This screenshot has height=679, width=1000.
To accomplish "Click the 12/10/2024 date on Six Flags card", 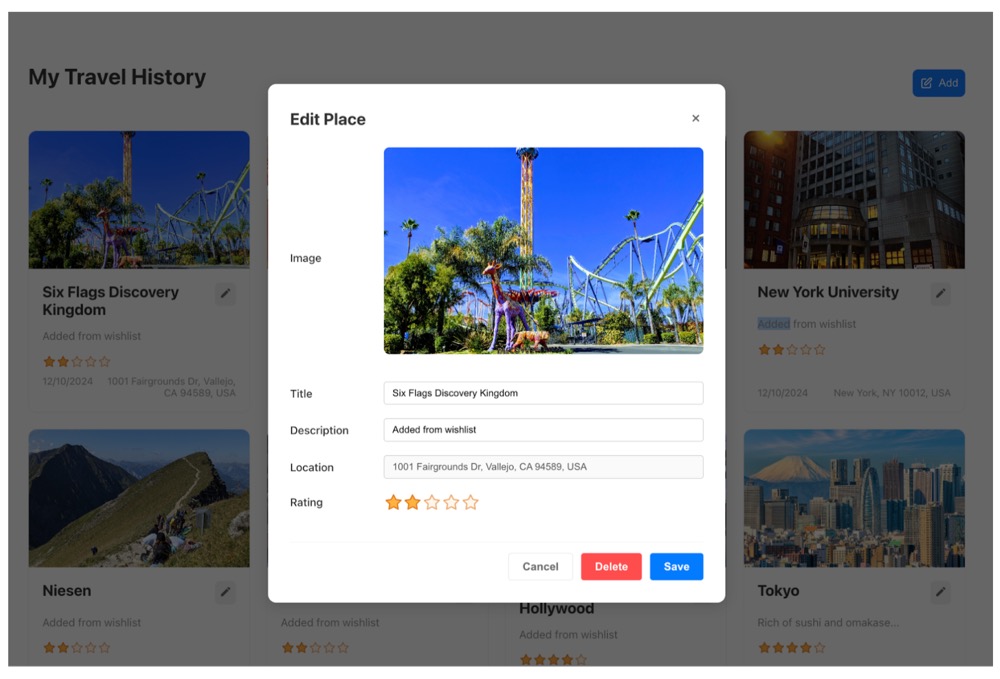I will click(x=68, y=381).
